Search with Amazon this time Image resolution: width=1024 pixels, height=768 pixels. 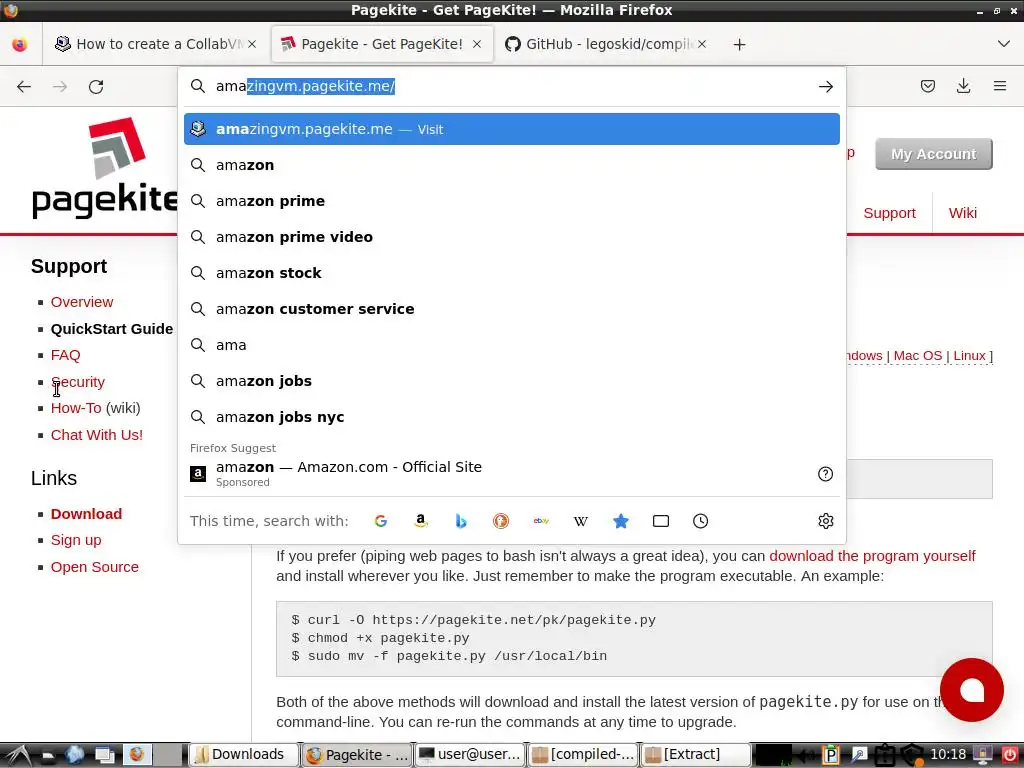421,520
